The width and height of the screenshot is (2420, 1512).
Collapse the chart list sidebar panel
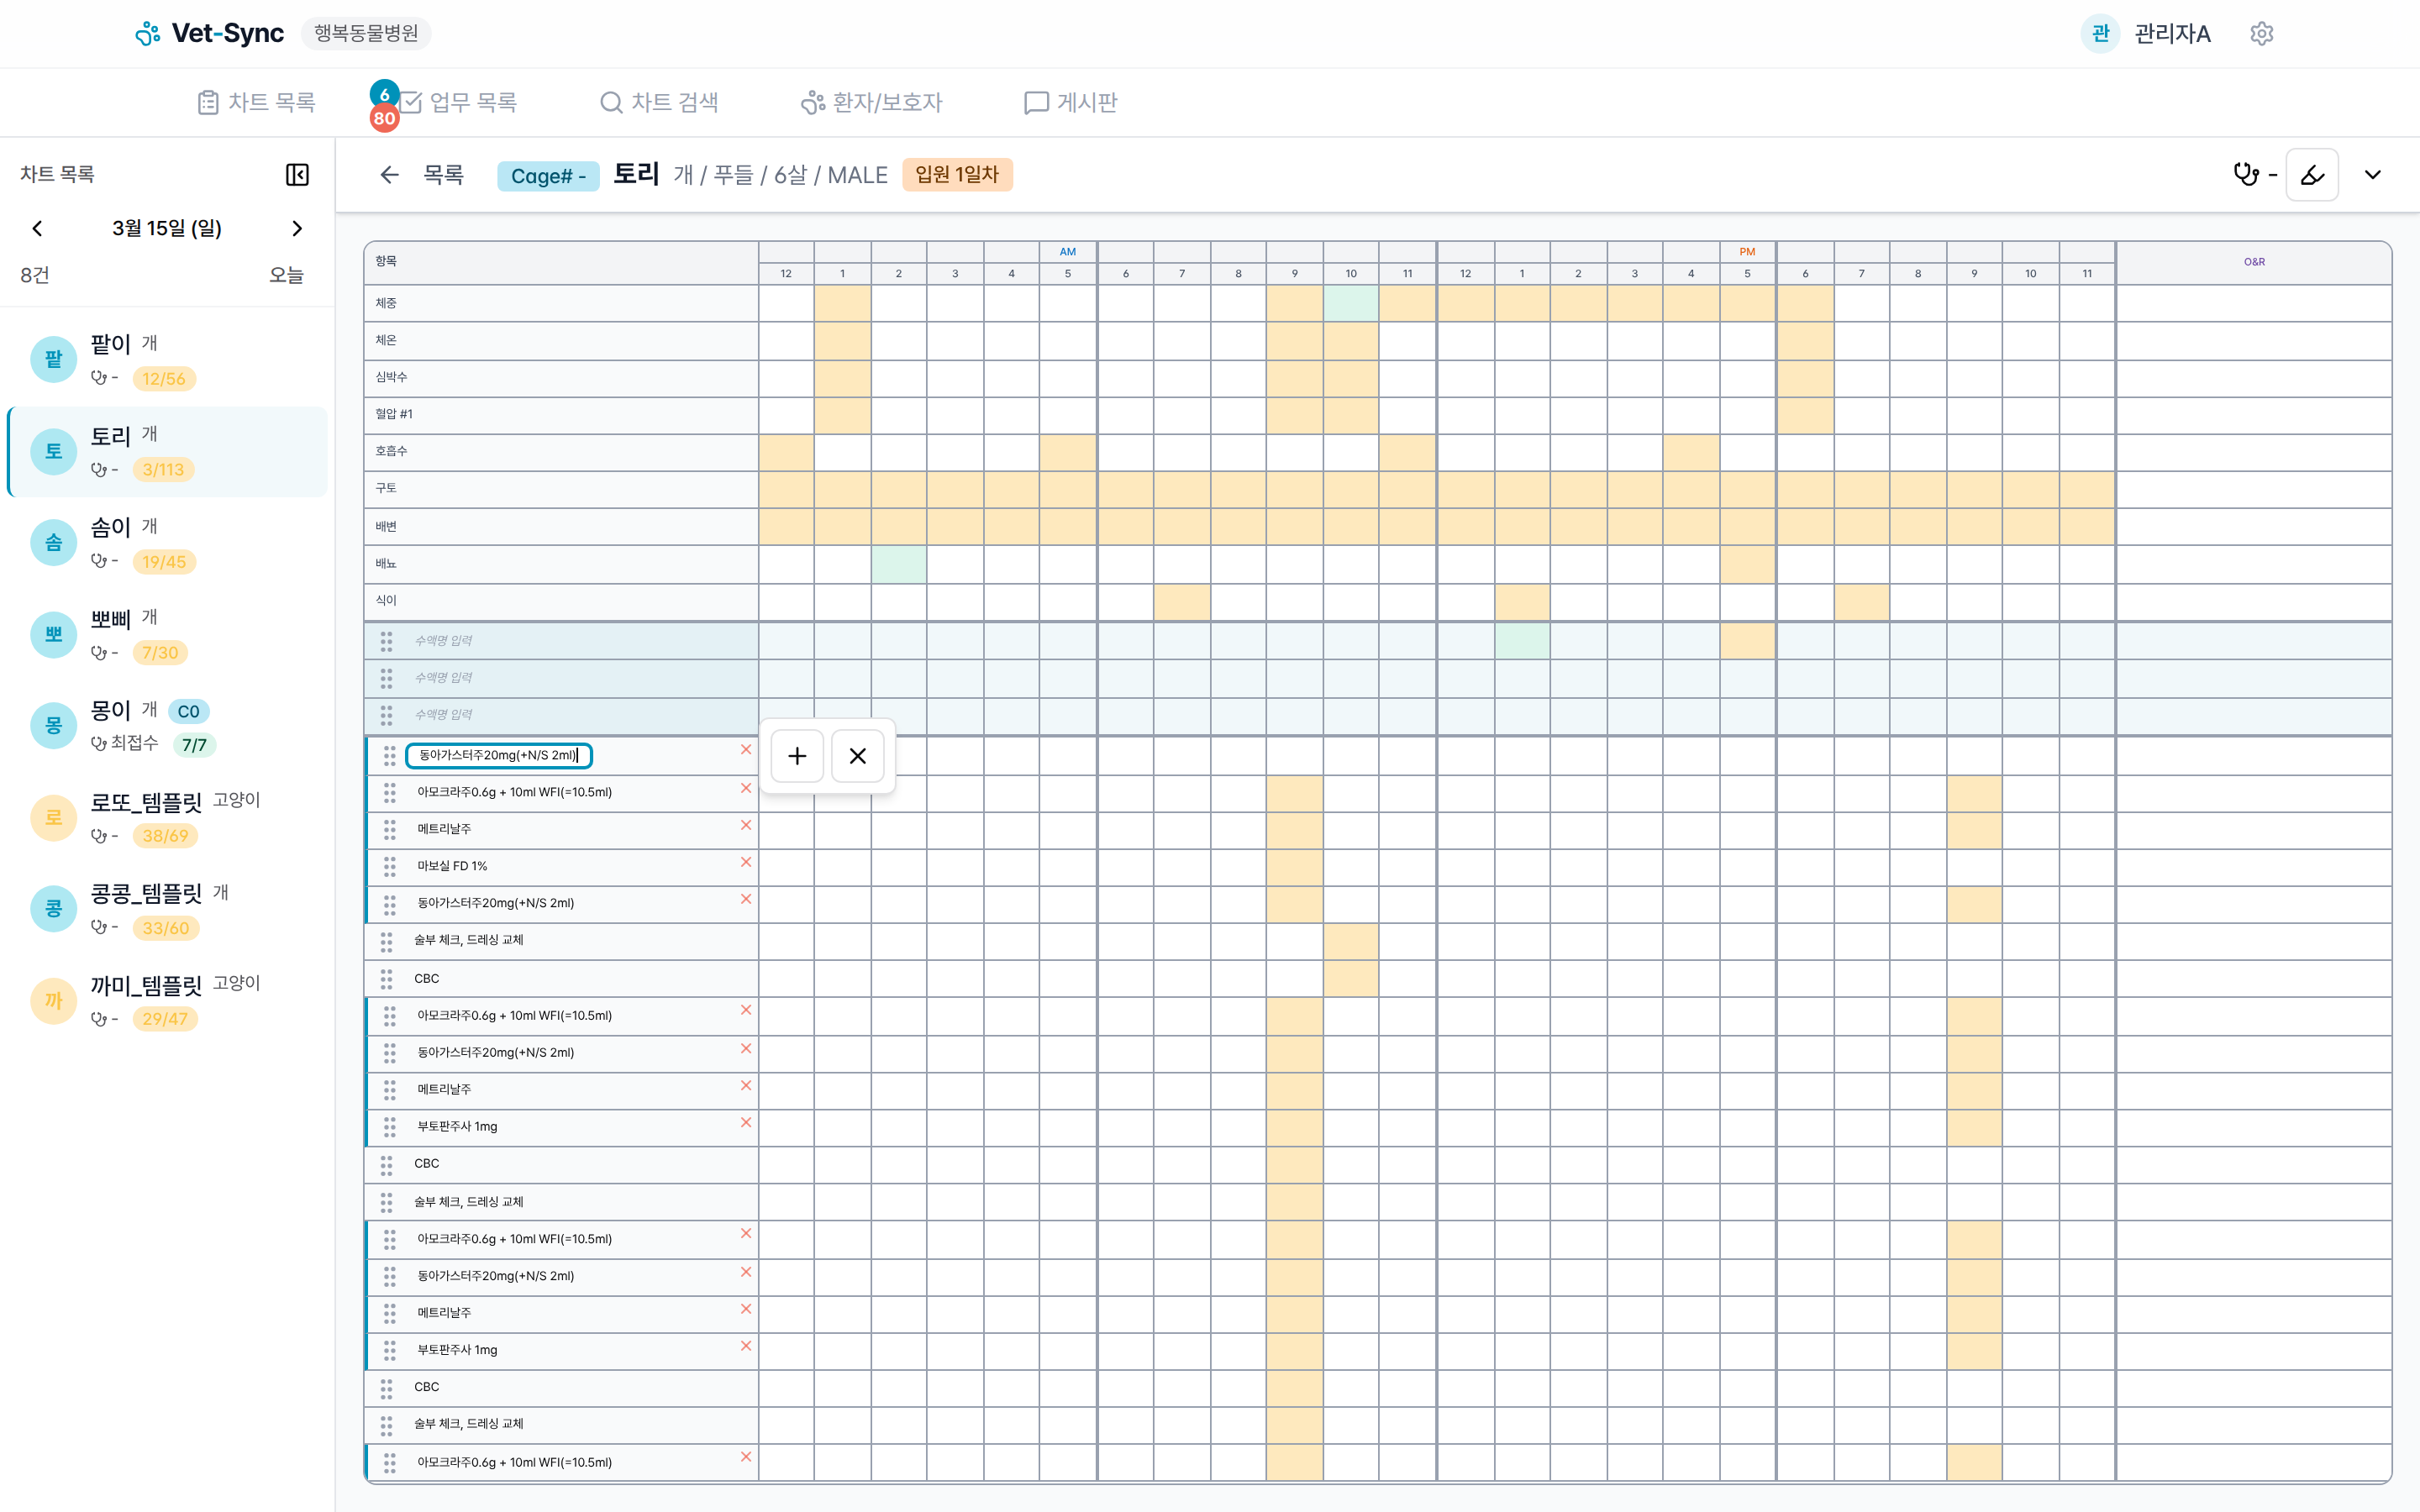(x=297, y=174)
